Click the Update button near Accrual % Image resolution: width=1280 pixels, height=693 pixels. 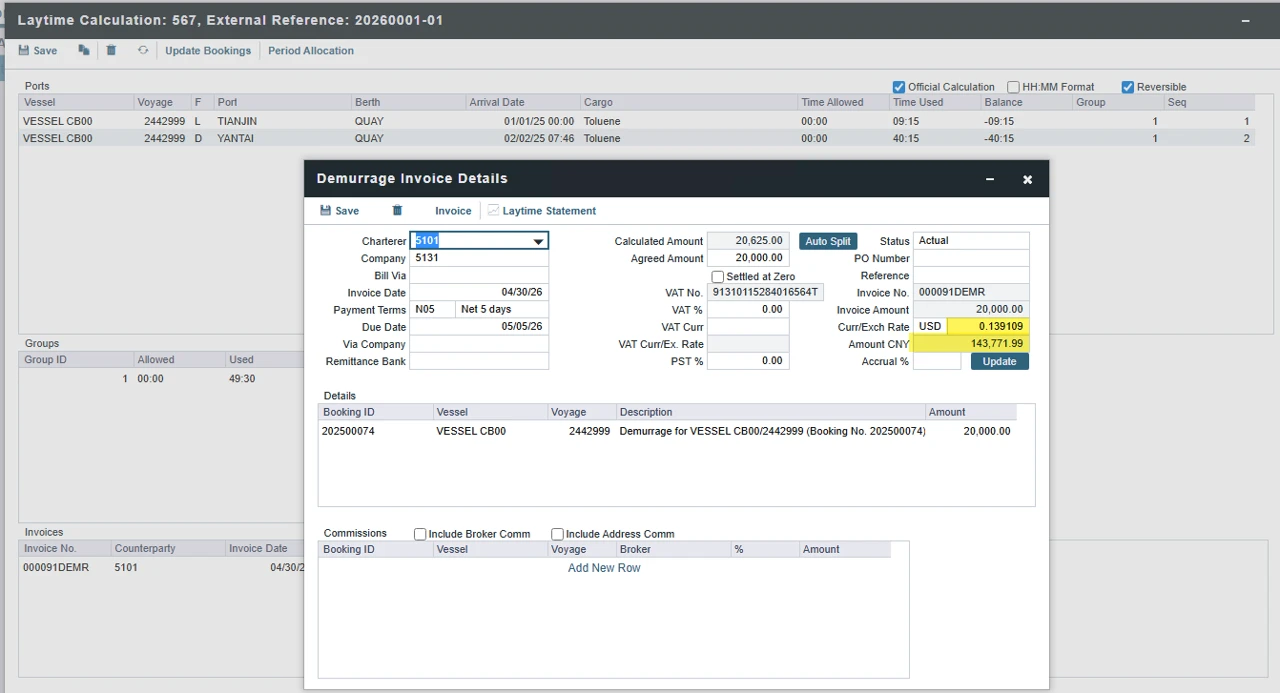coord(999,362)
